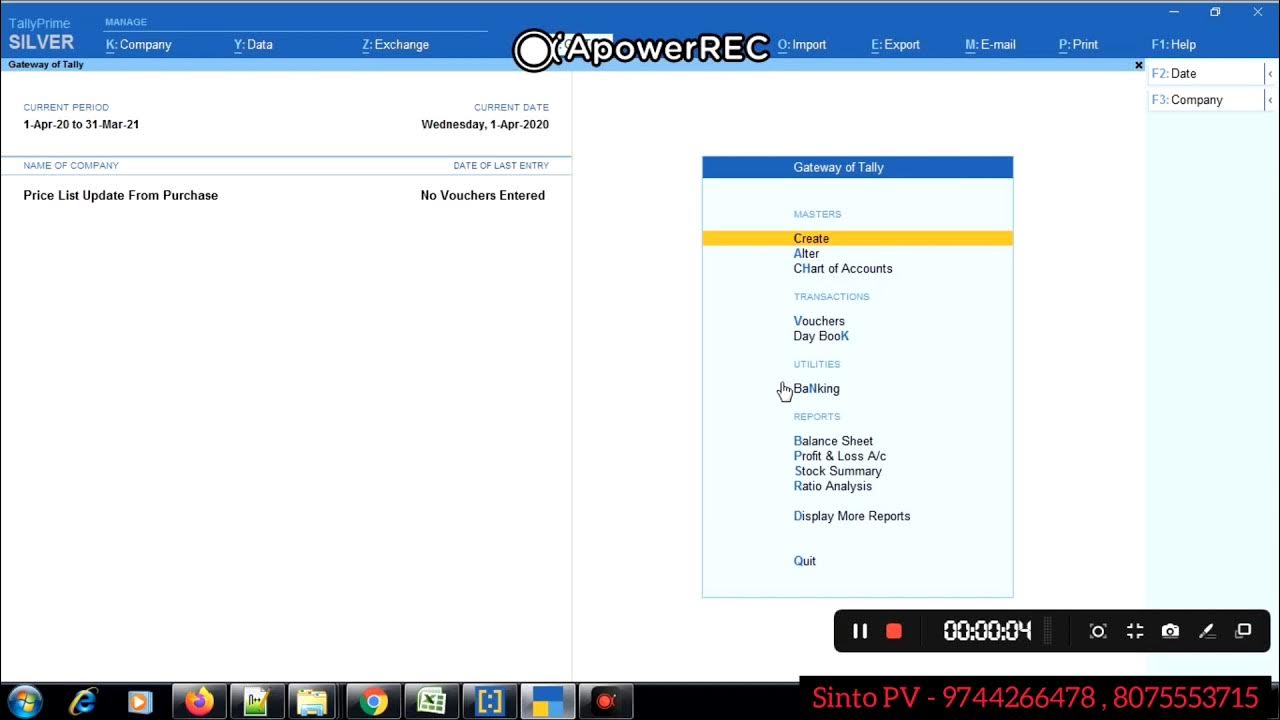Expand arrow beside F2: Date
1280x720 pixels.
1270,74
